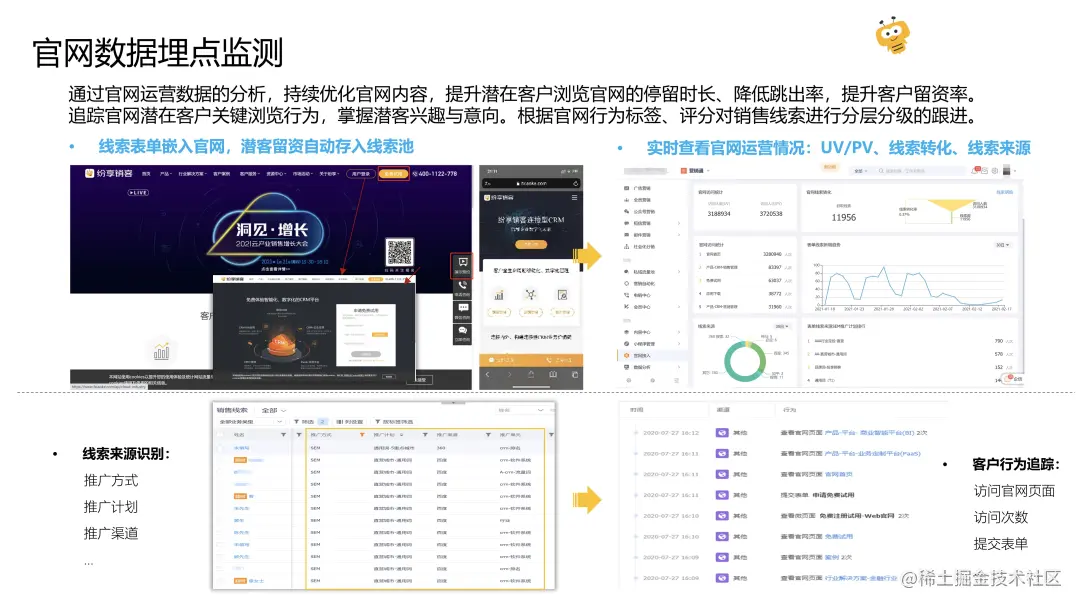Click the small orange button inside trial form
Image resolution: width=1080 pixels, height=607 pixels.
[x=380, y=334]
